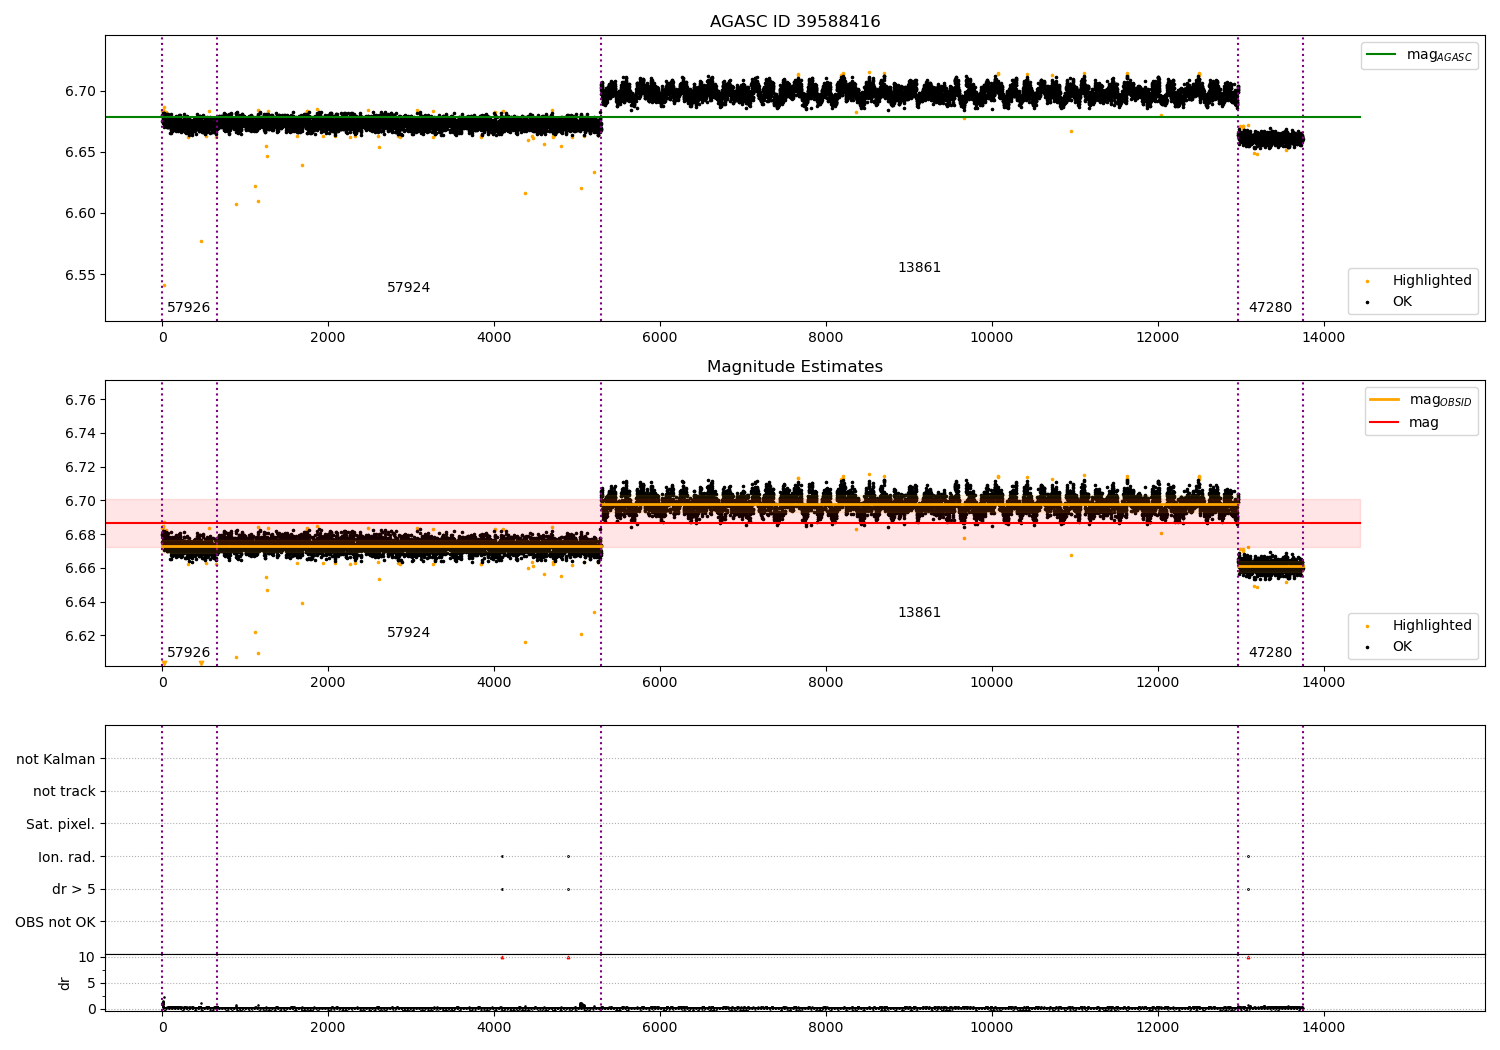The image size is (1500, 1050).
Task: Select the green mag AGASC legend line swatch
Action: click(x=1383, y=55)
